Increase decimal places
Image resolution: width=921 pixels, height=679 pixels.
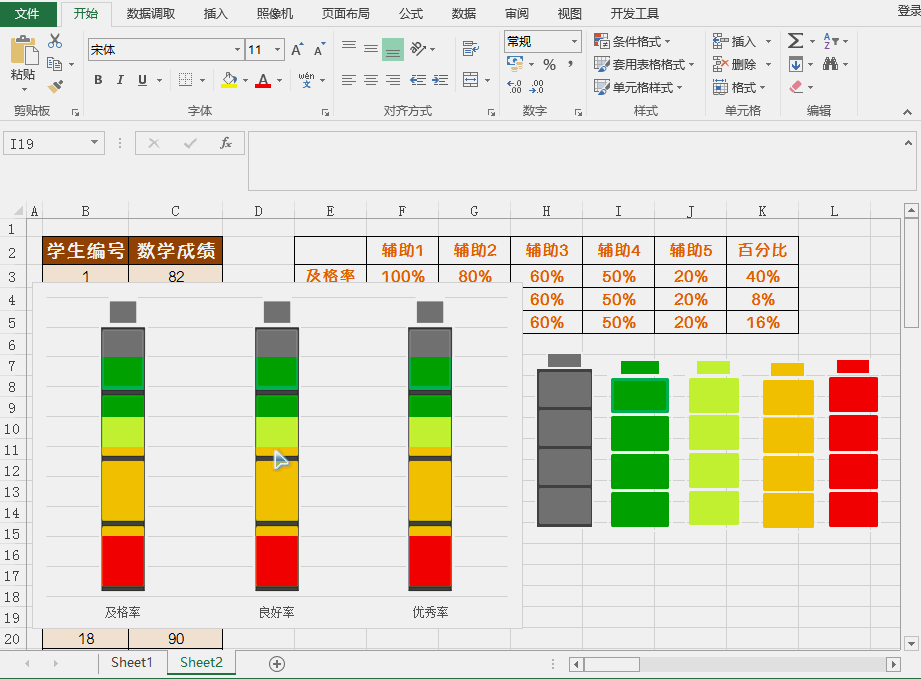[514, 87]
